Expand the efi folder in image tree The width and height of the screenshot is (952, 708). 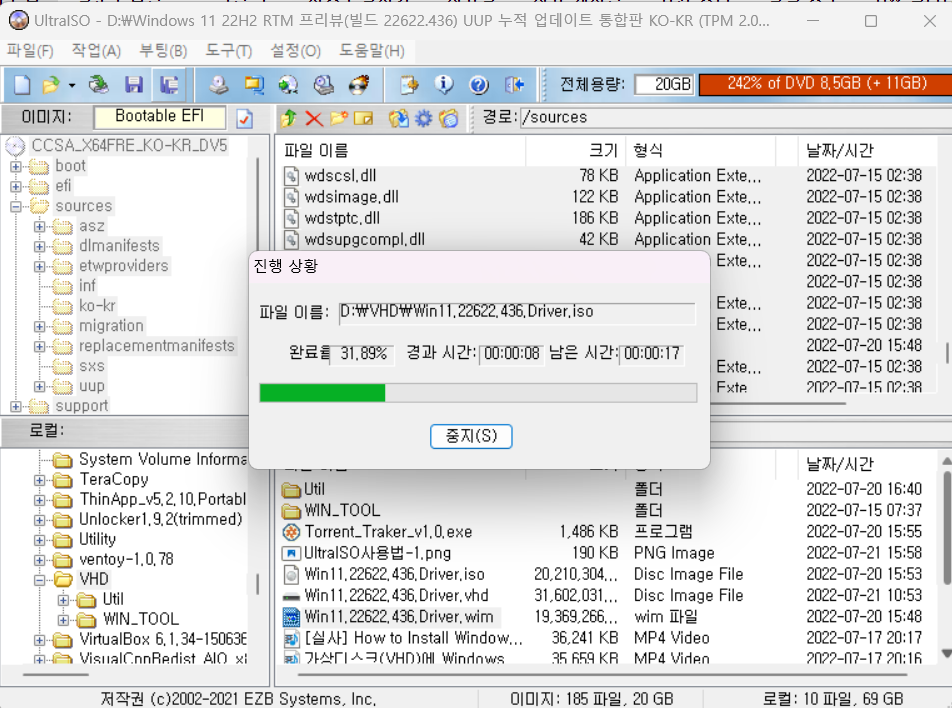click(16, 186)
